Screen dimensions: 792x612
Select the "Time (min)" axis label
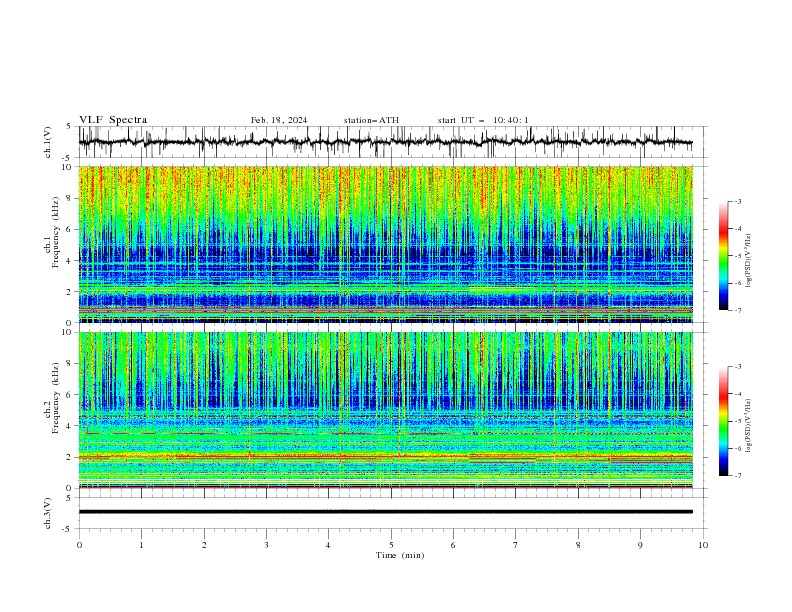point(400,555)
